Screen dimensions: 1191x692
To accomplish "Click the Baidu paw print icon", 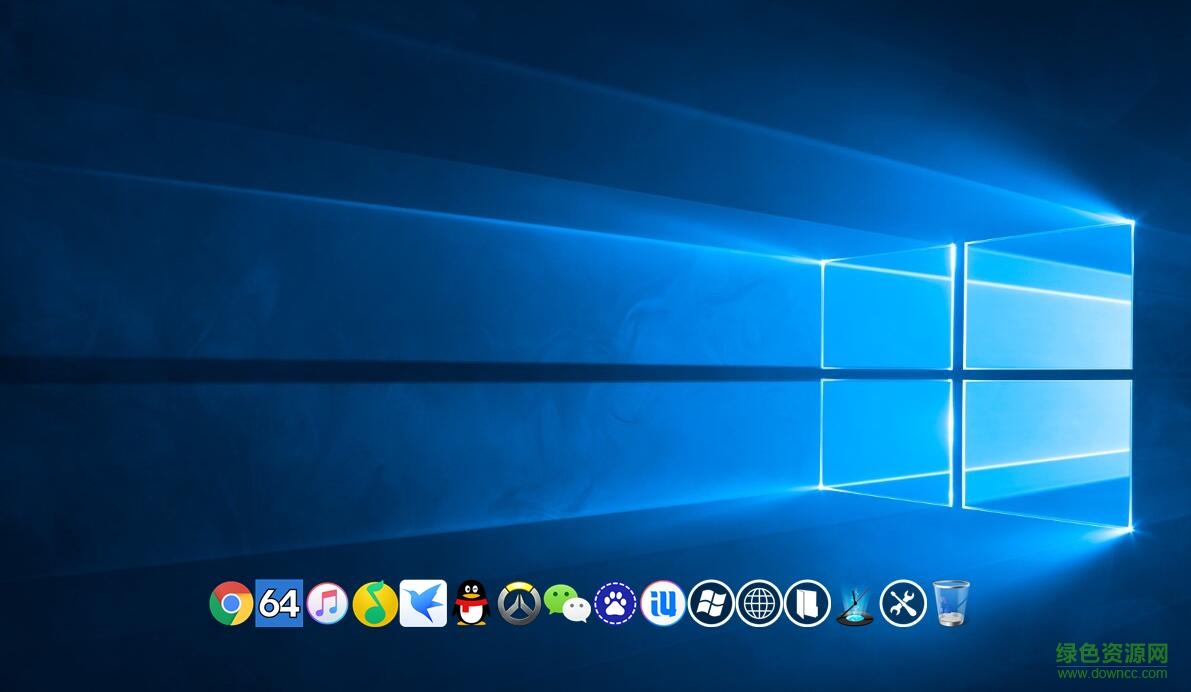I will click(615, 604).
